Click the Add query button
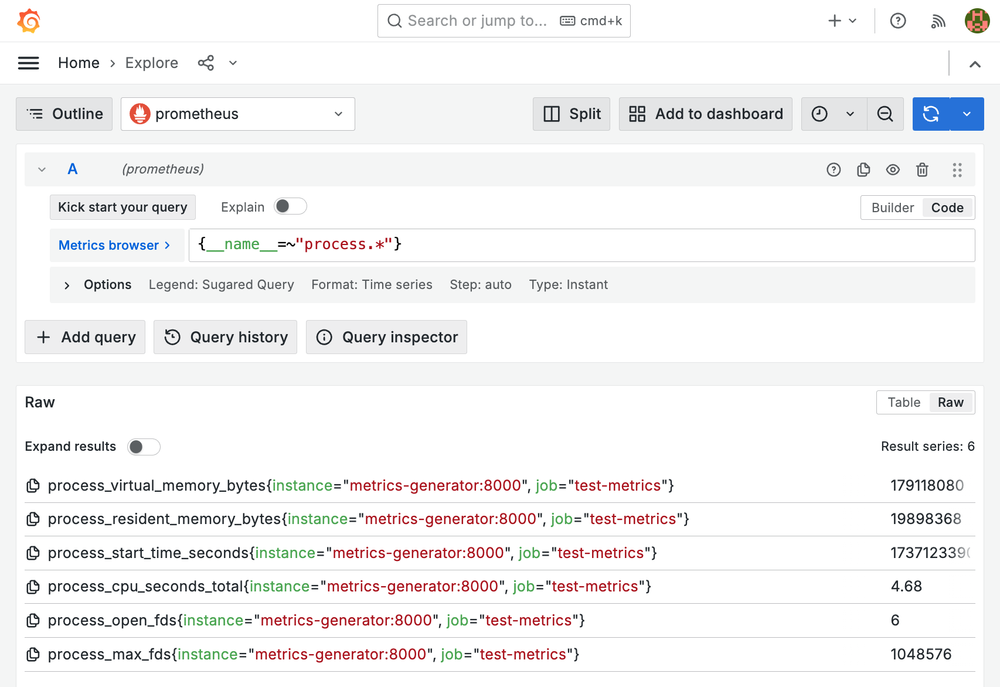Viewport: 1000px width, 687px height. click(x=86, y=337)
